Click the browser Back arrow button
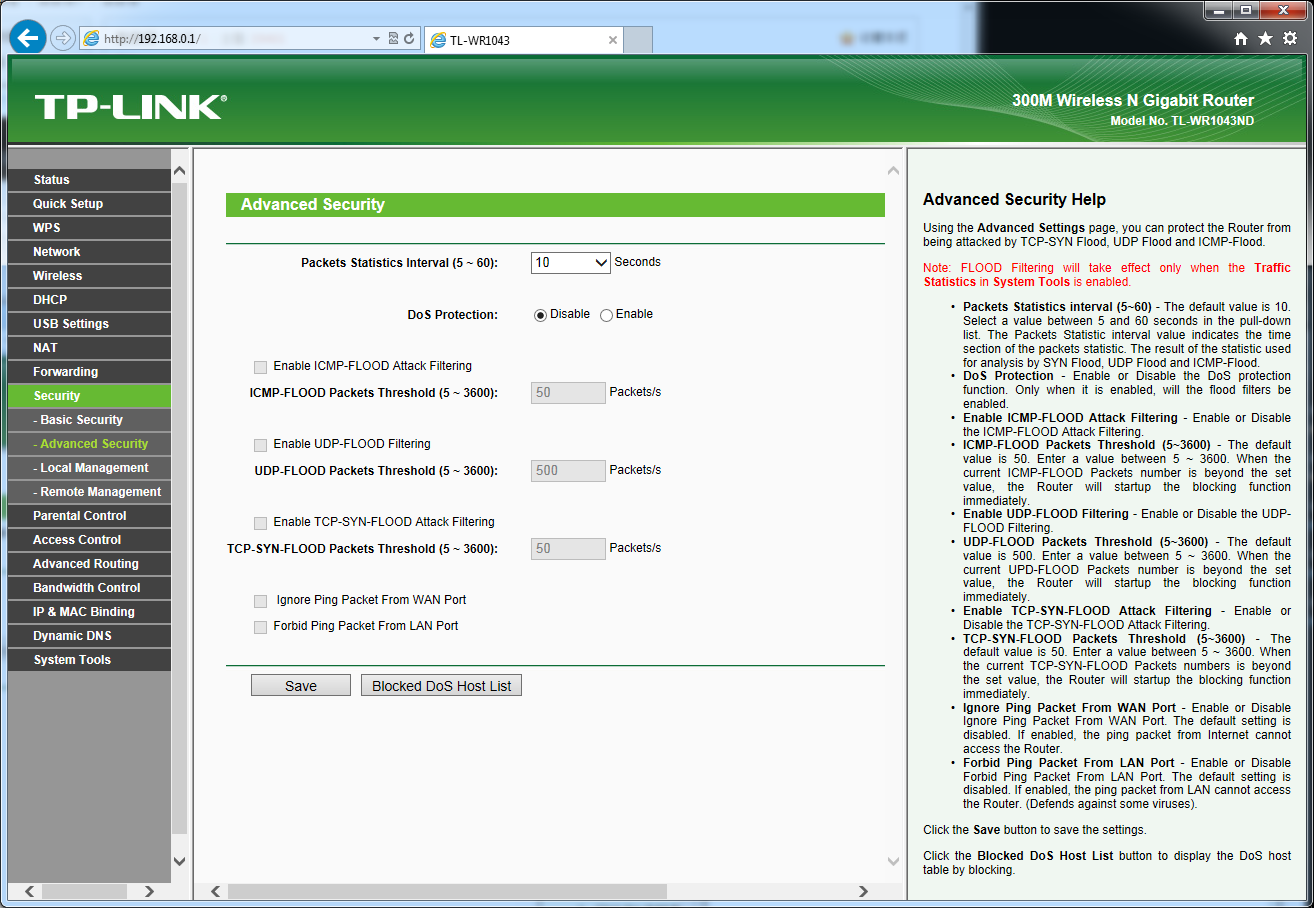The image size is (1314, 908). 28,38
